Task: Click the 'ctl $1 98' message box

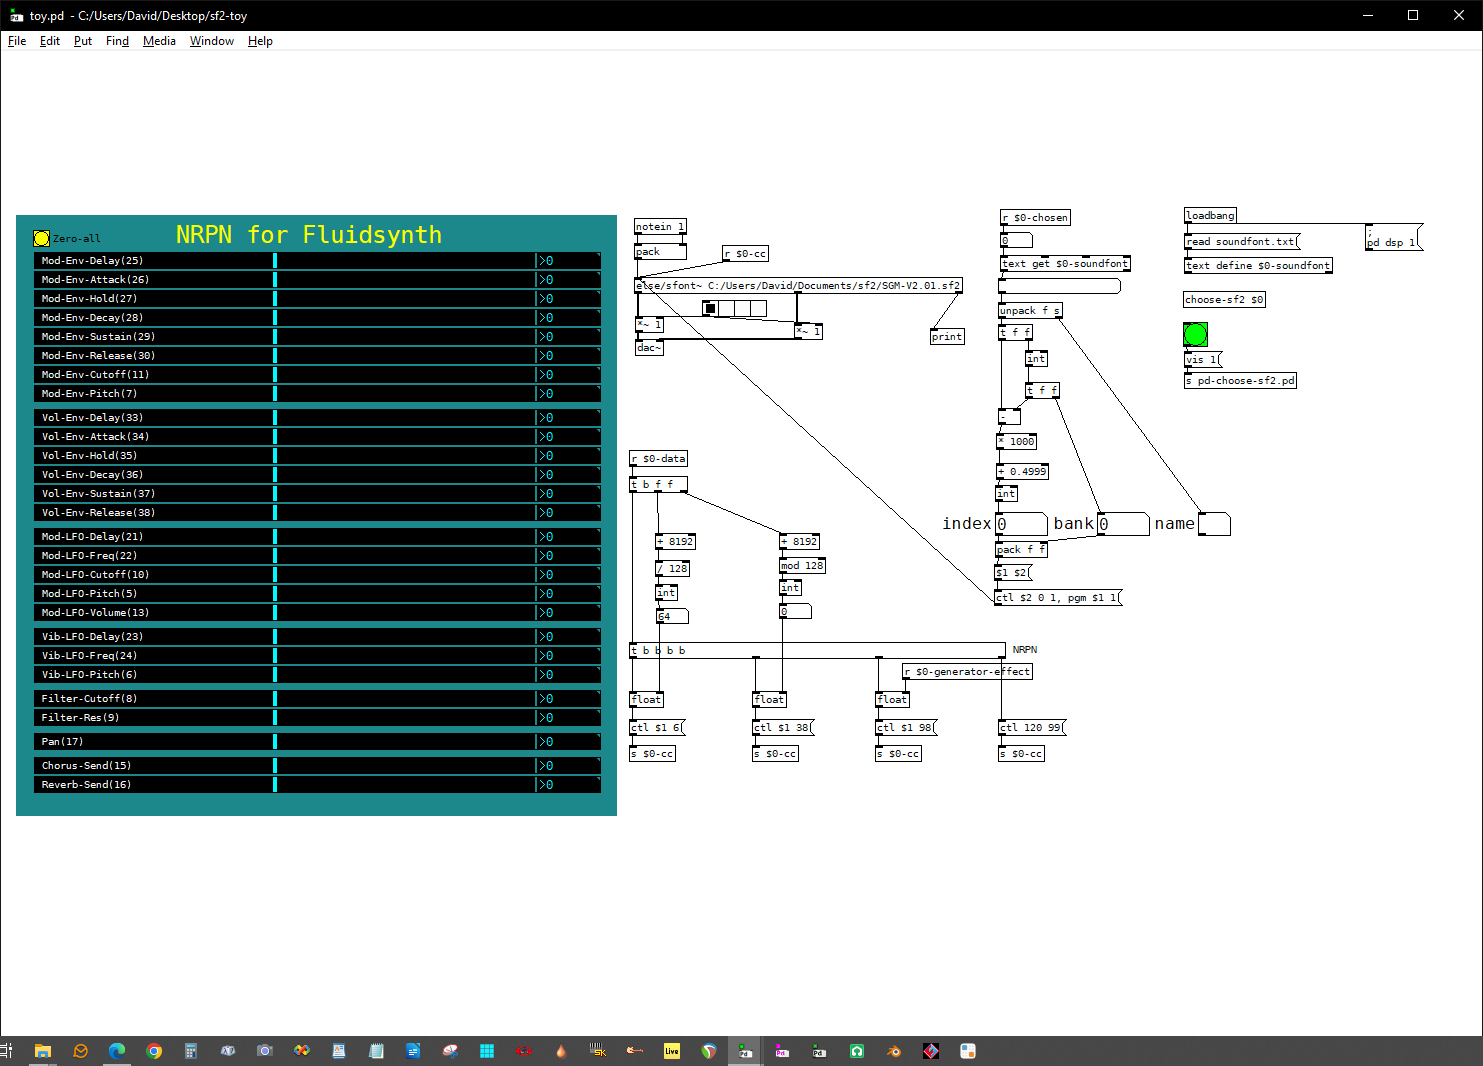Action: tap(906, 728)
